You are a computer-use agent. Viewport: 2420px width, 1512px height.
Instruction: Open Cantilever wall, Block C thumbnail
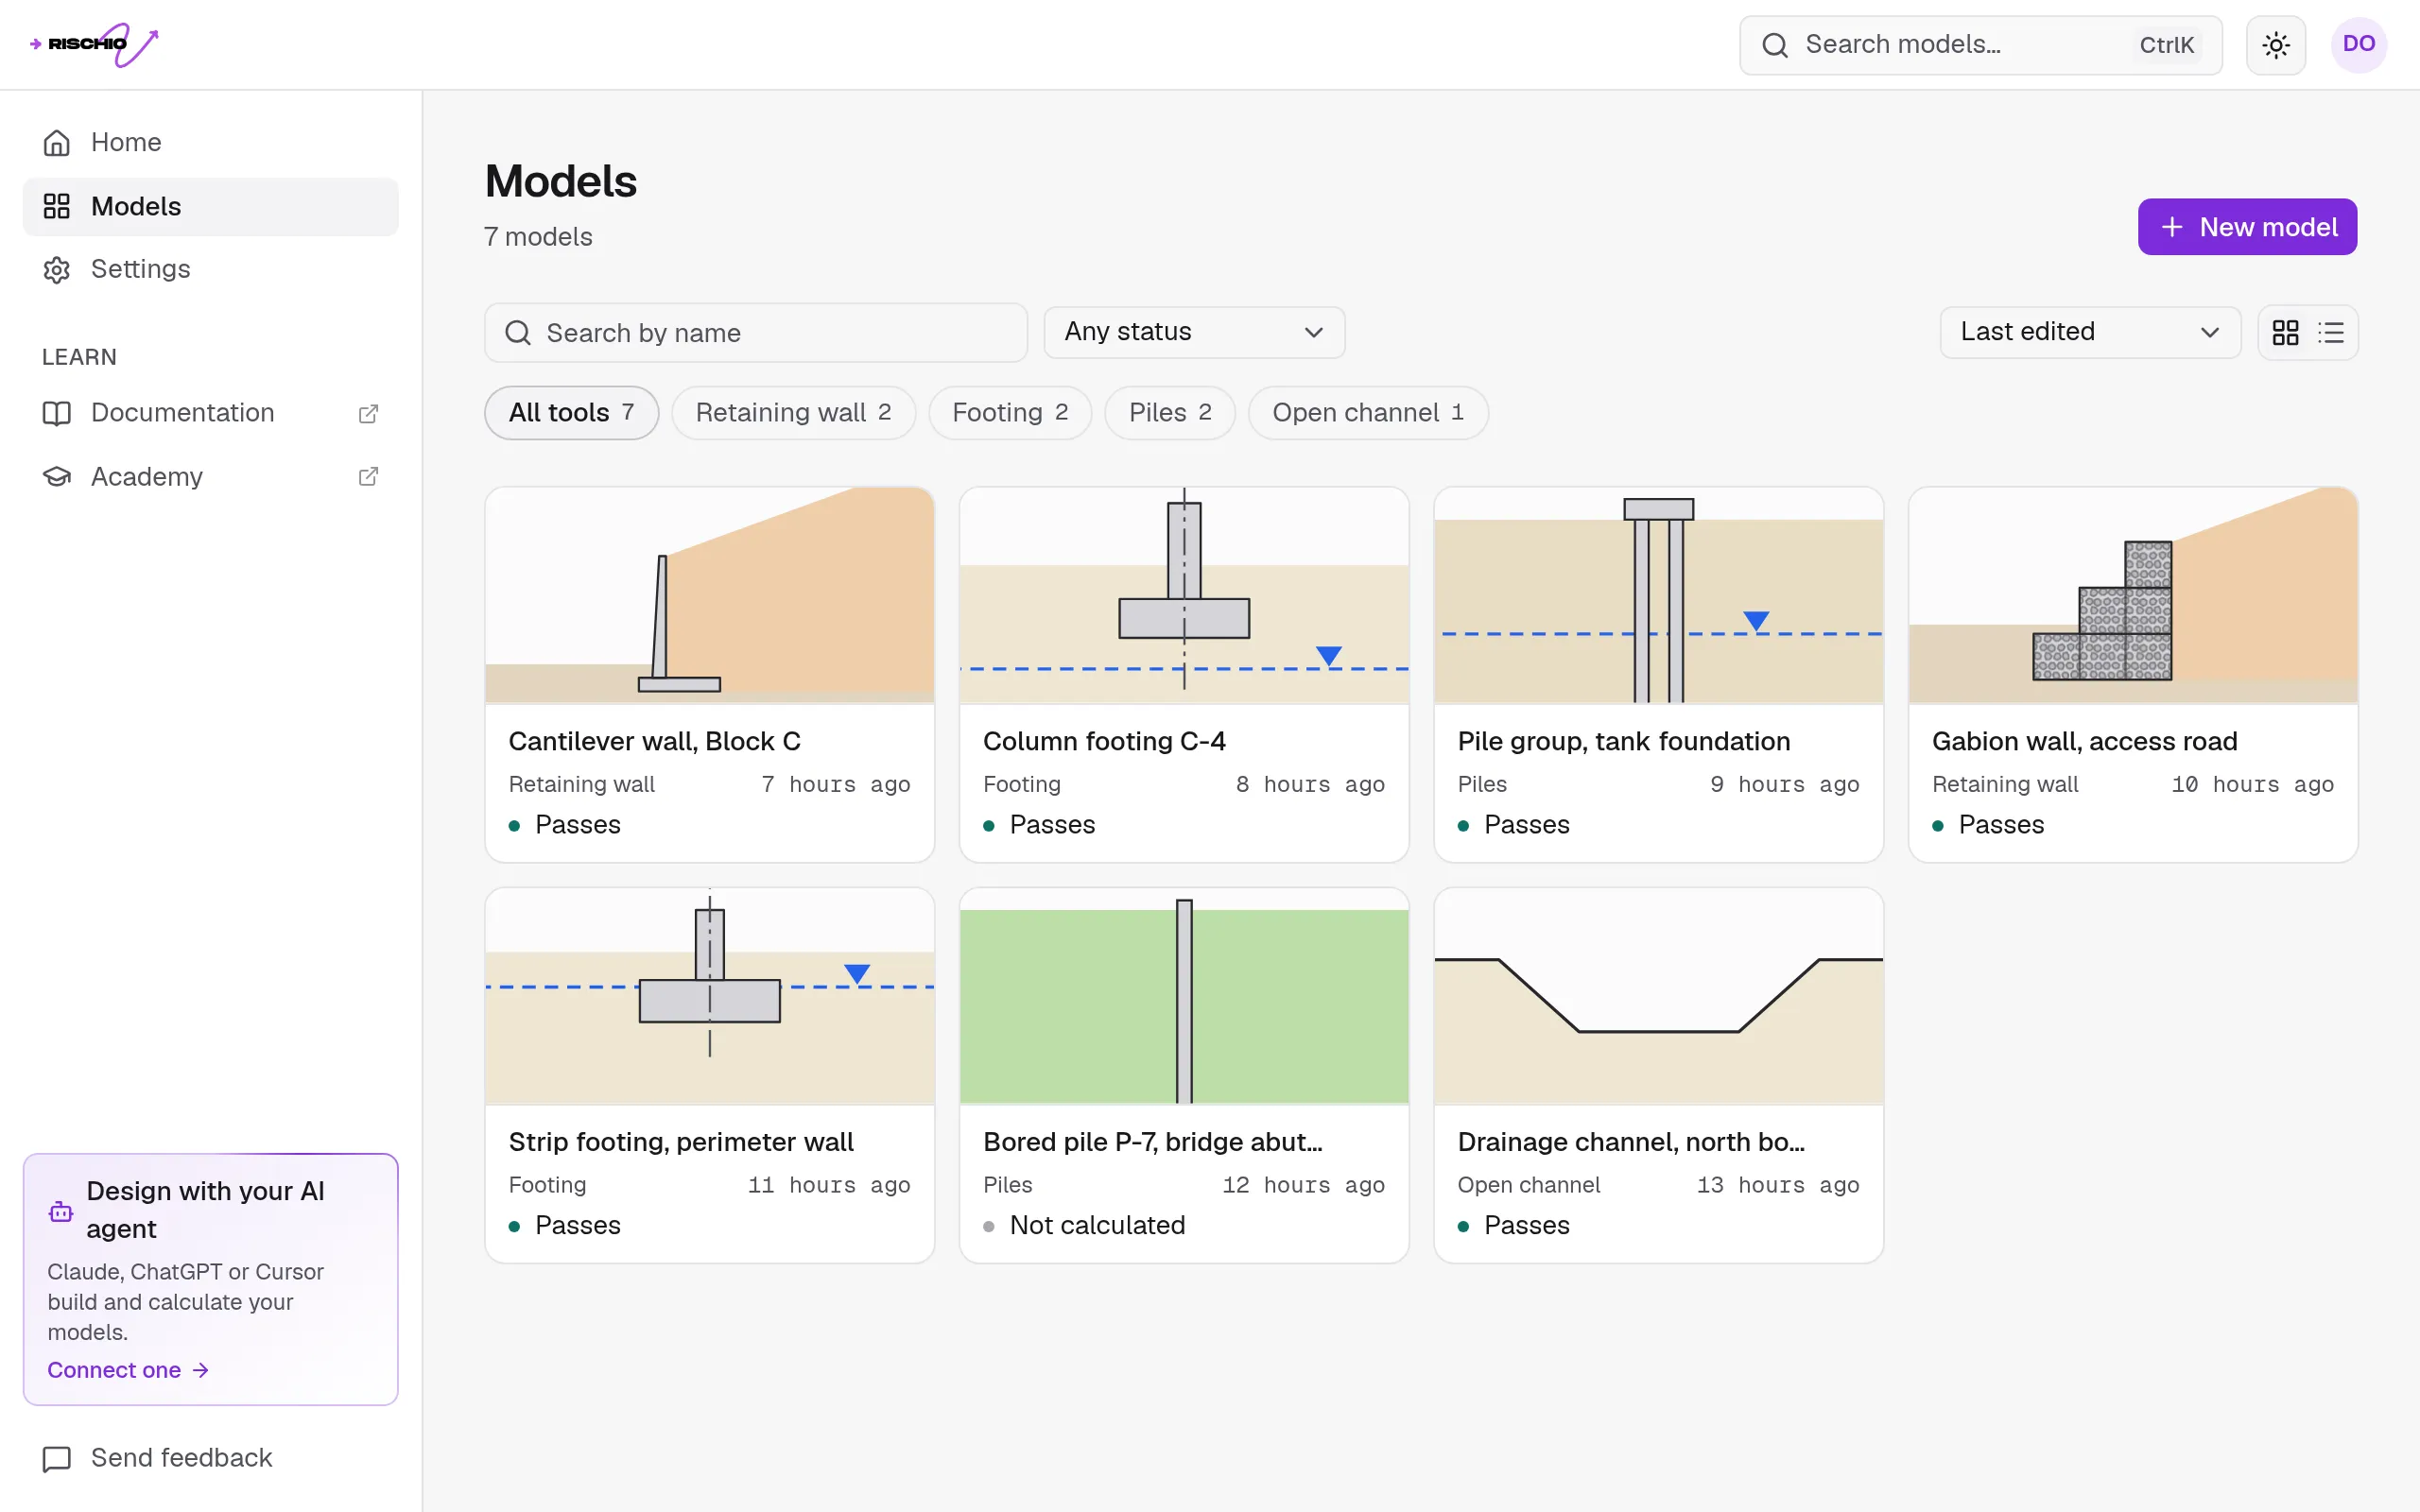coord(710,596)
